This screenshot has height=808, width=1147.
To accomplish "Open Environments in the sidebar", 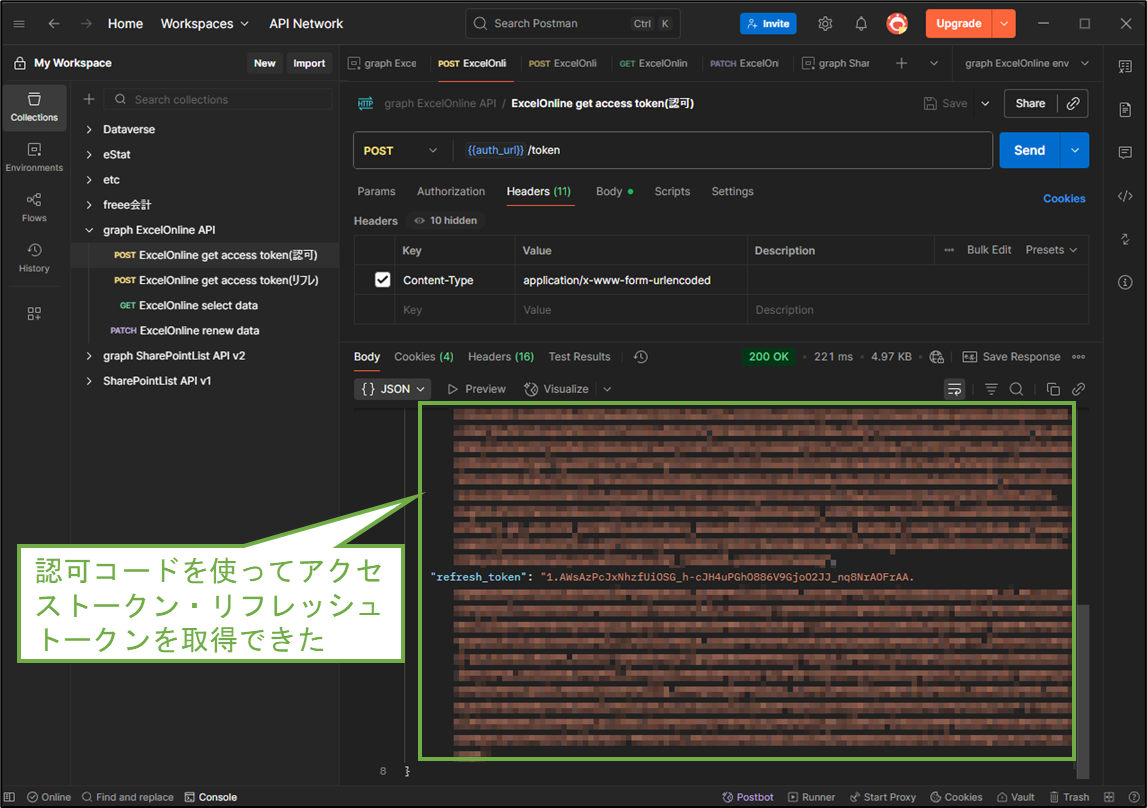I will pyautogui.click(x=34, y=157).
